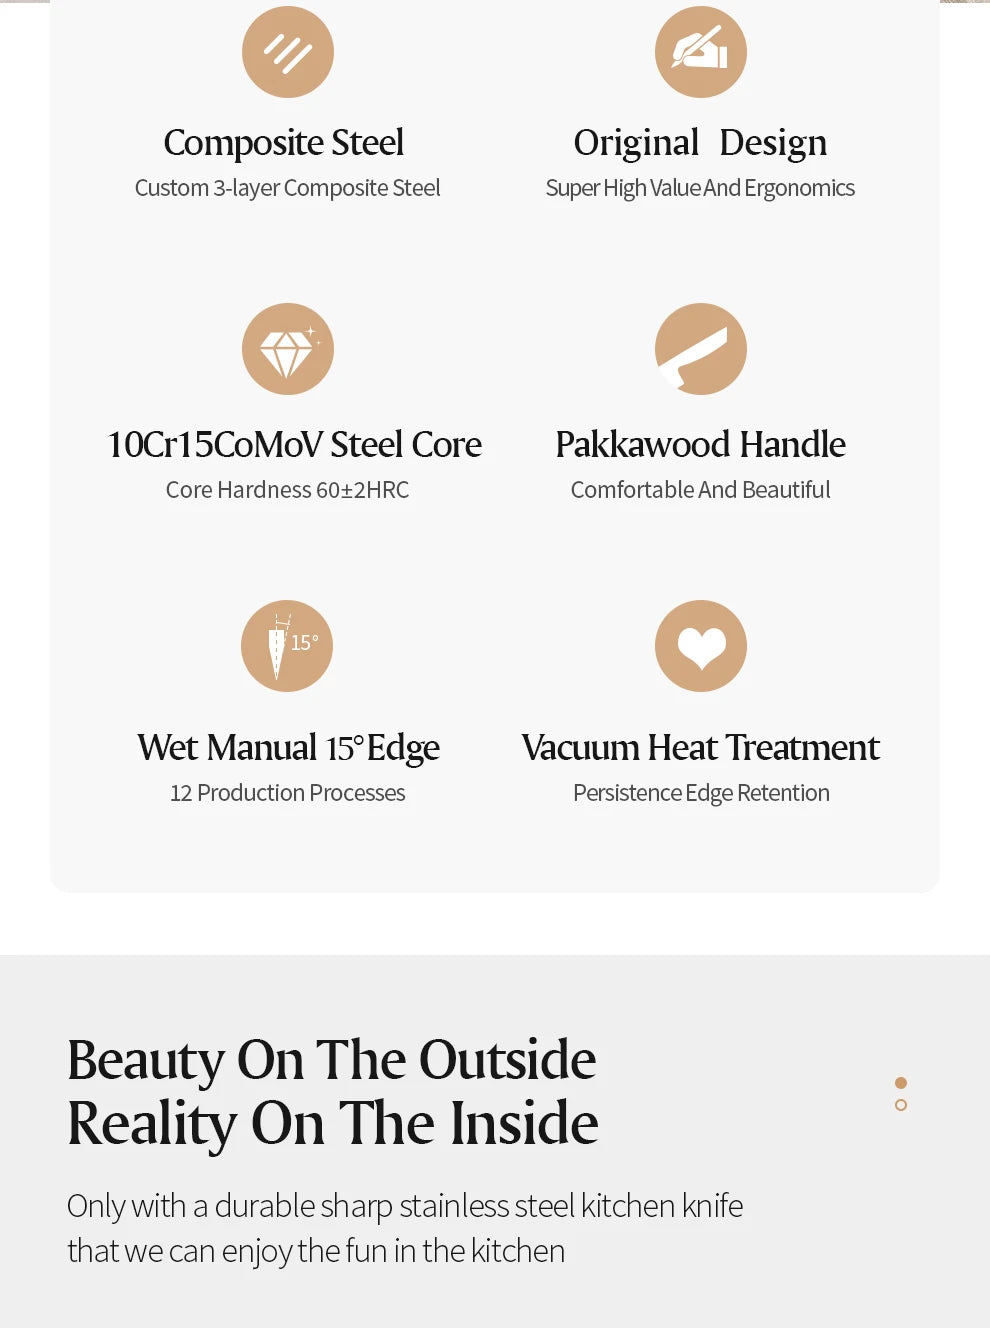The image size is (990, 1328).
Task: Click the Beauty On The Outside headline
Action: coord(331,1060)
